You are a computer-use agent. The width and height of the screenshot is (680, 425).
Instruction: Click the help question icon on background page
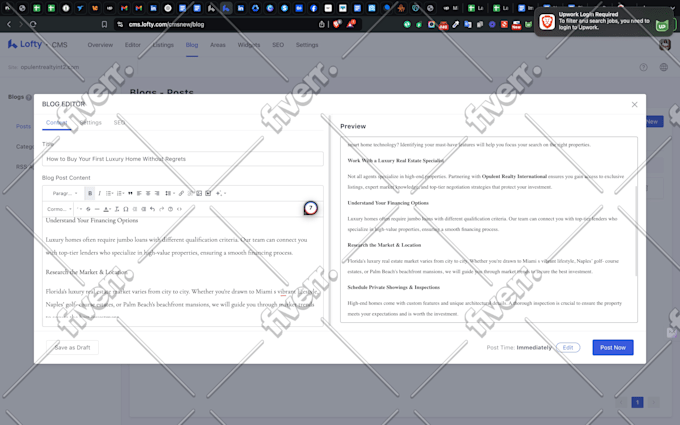click(644, 67)
